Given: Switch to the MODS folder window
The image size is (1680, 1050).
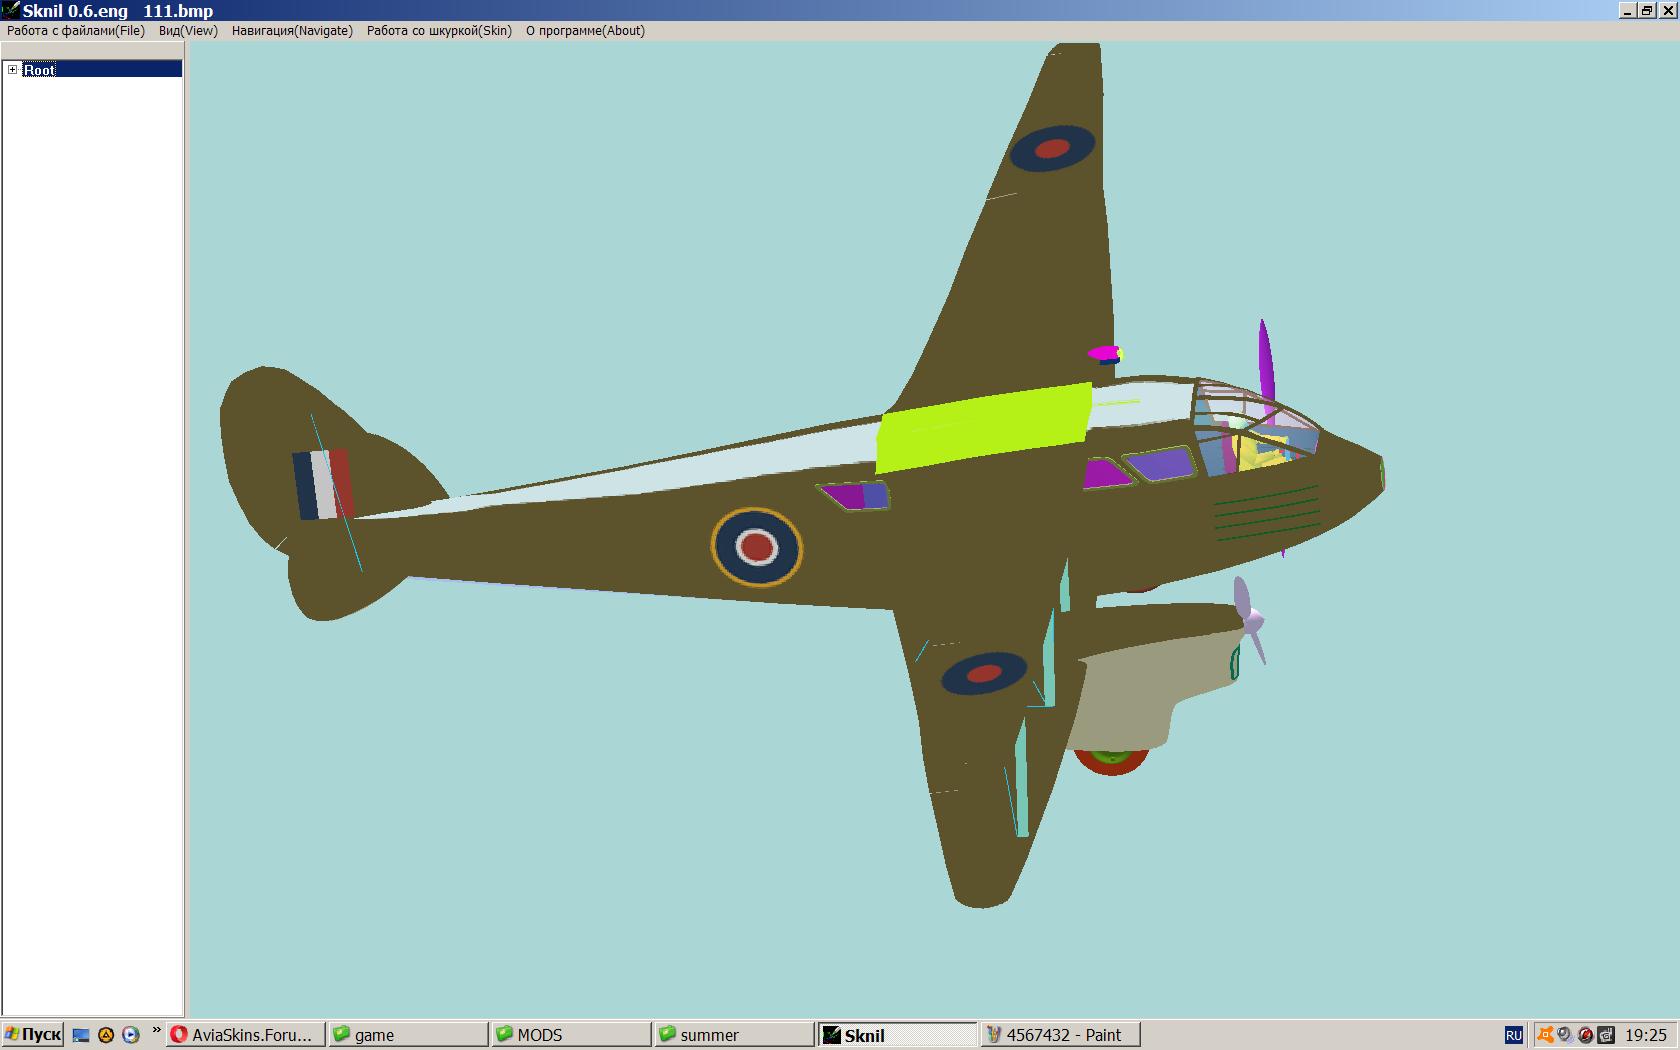Looking at the screenshot, I should tap(571, 1035).
